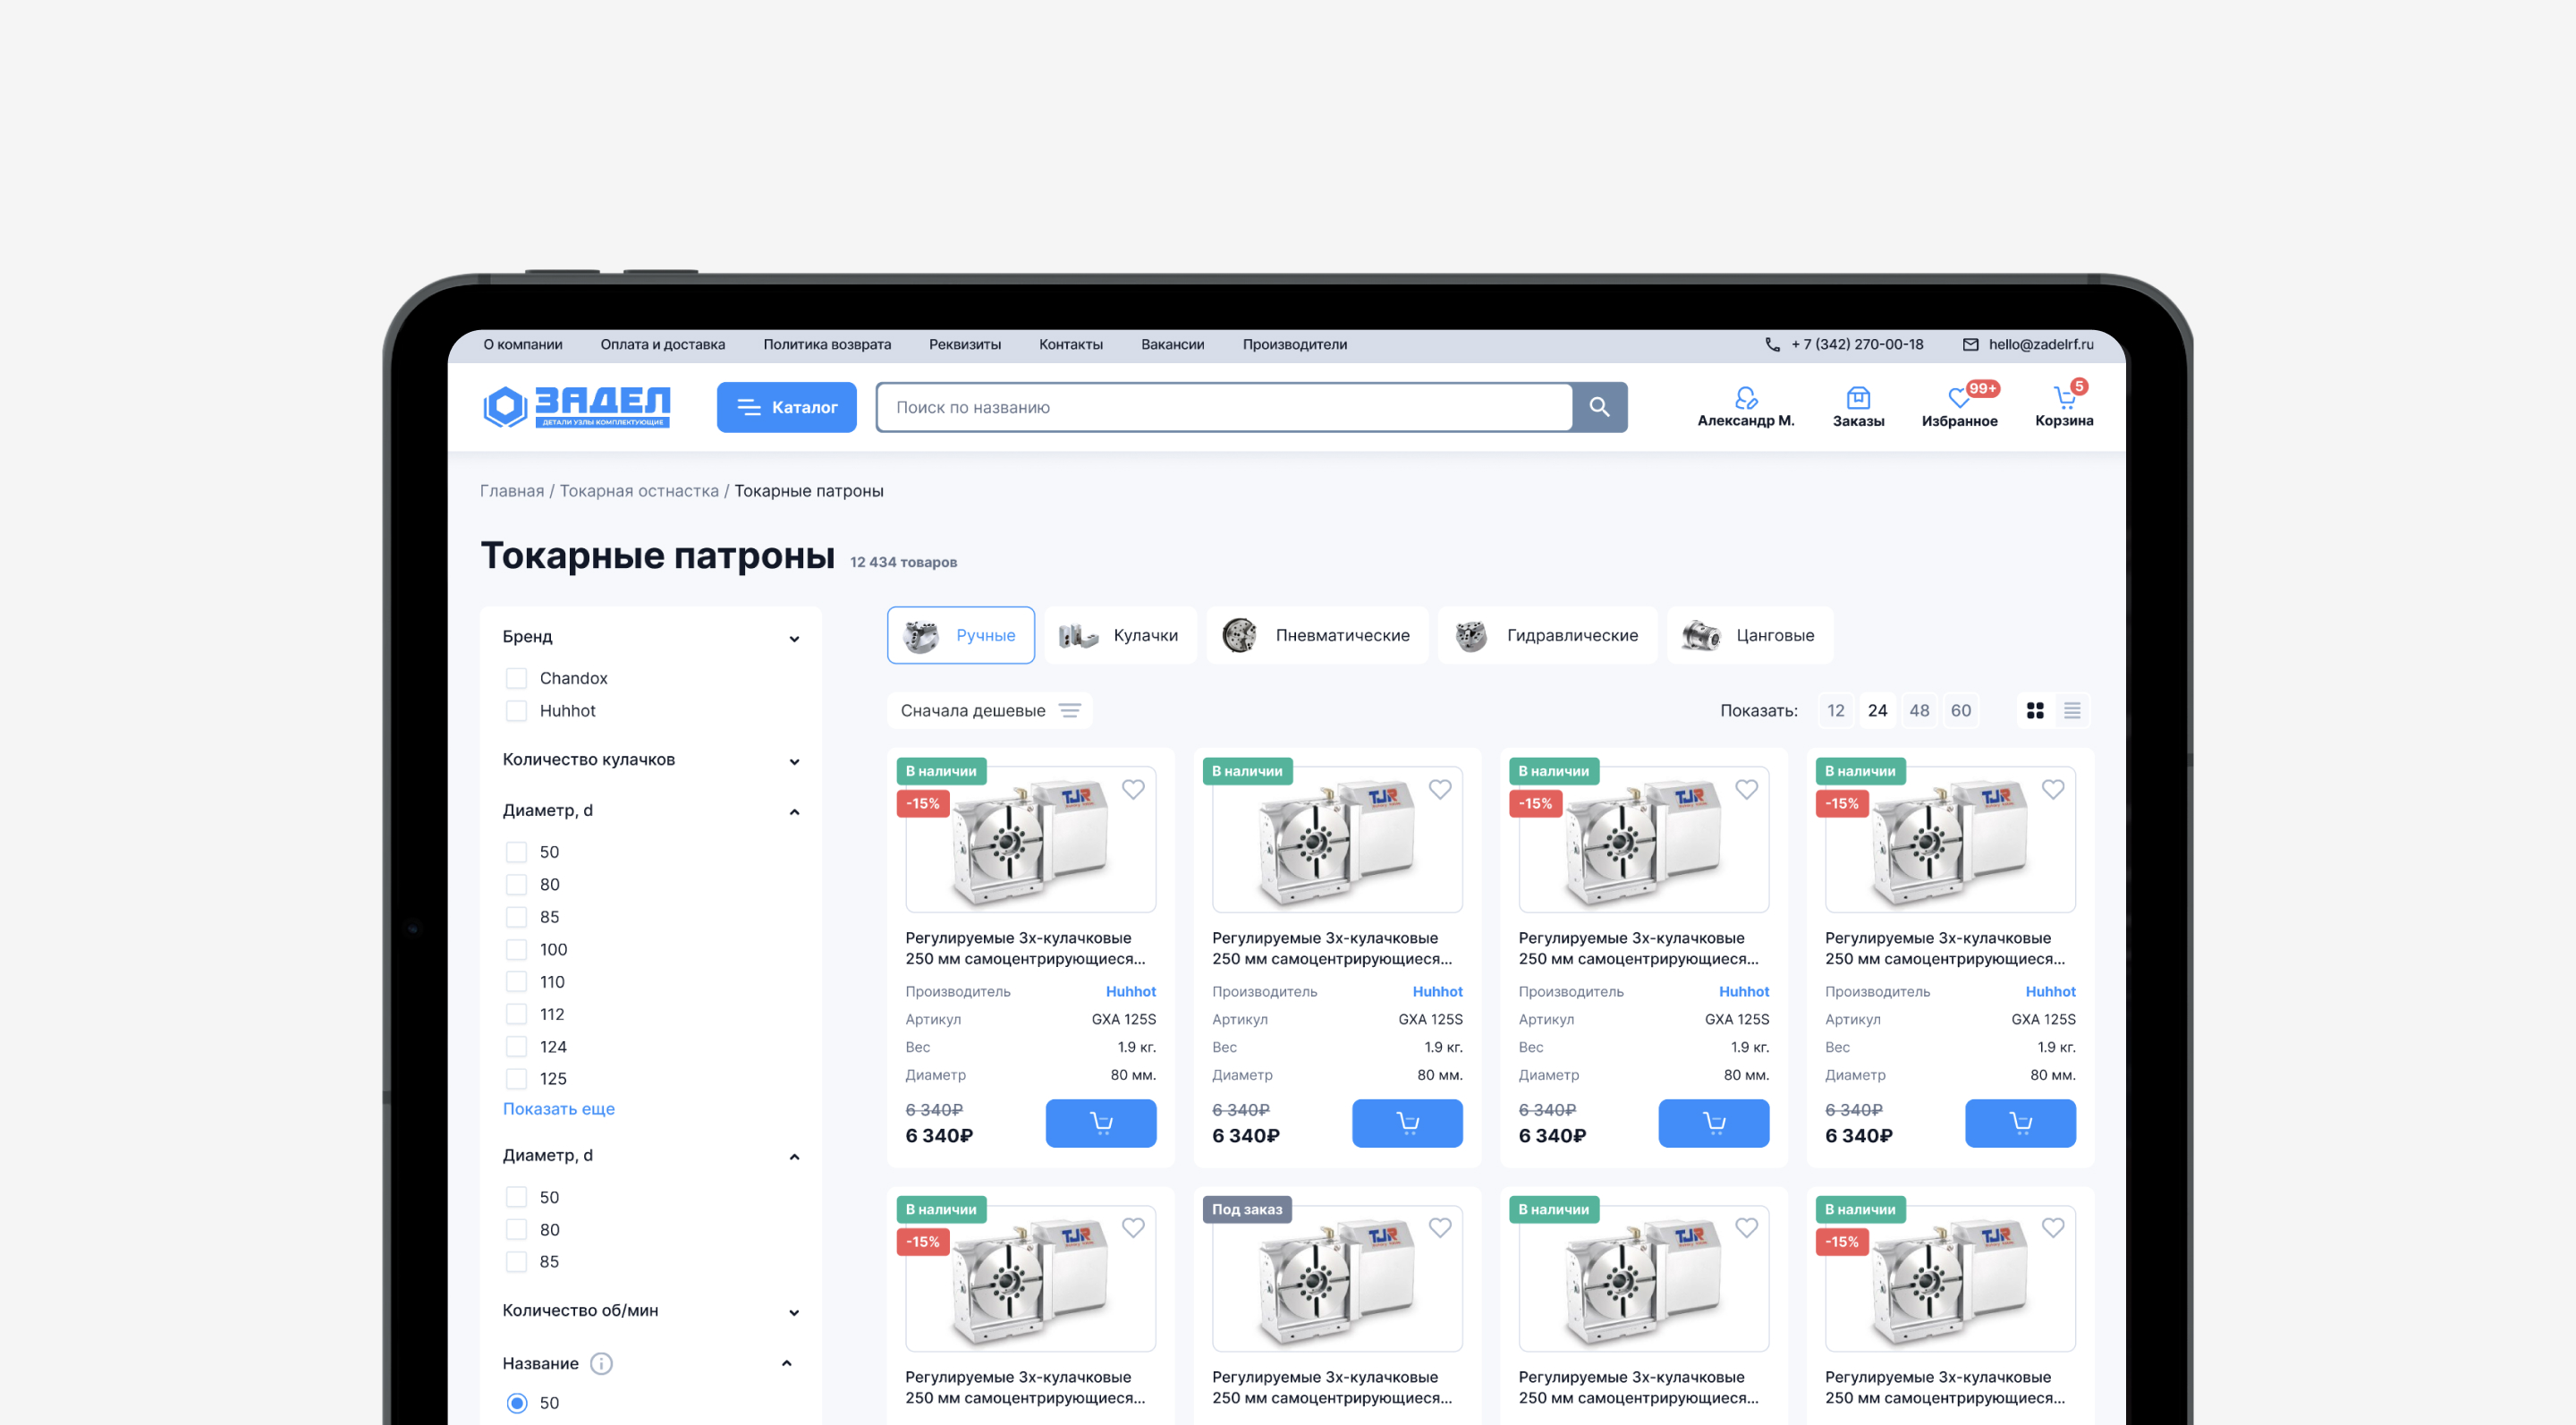This screenshot has width=2576, height=1425.
Task: Open first product image thumbnail
Action: [x=1030, y=840]
